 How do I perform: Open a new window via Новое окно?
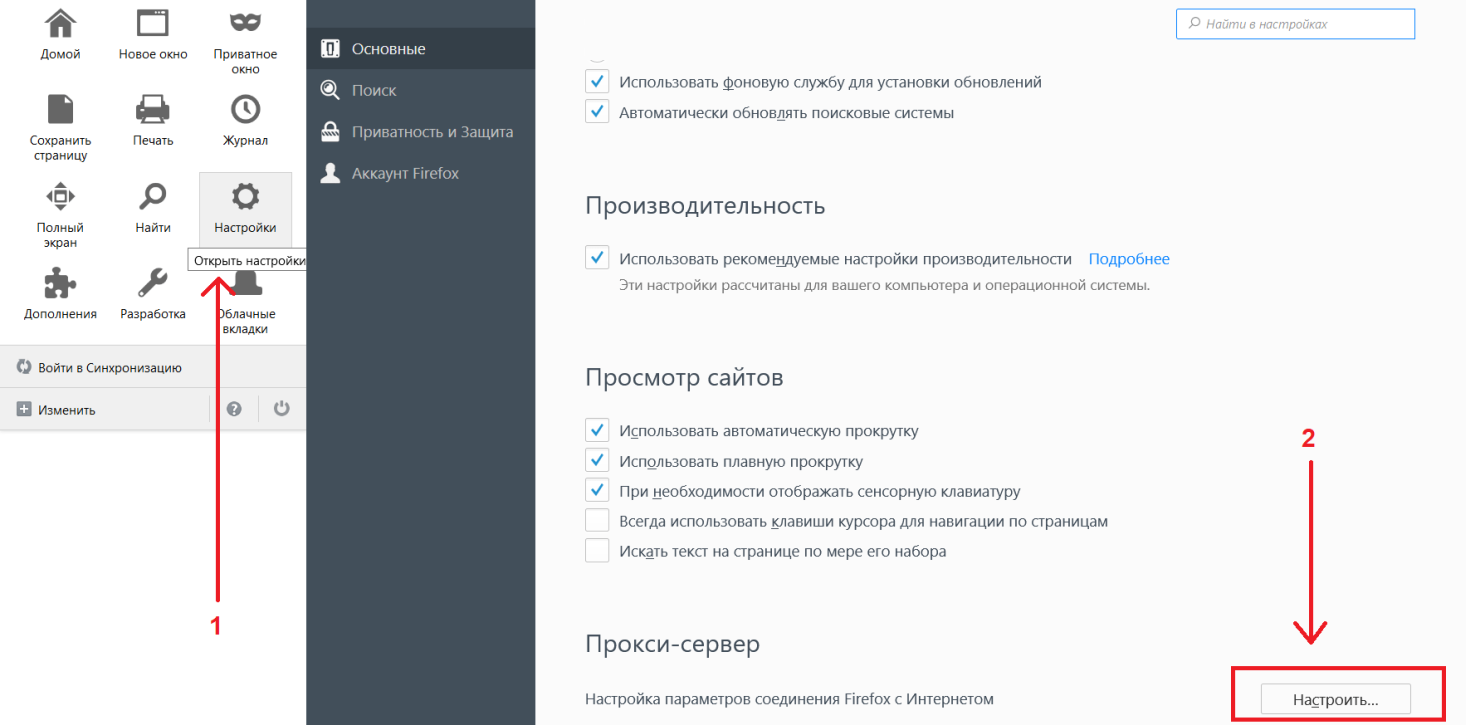pyautogui.click(x=153, y=32)
